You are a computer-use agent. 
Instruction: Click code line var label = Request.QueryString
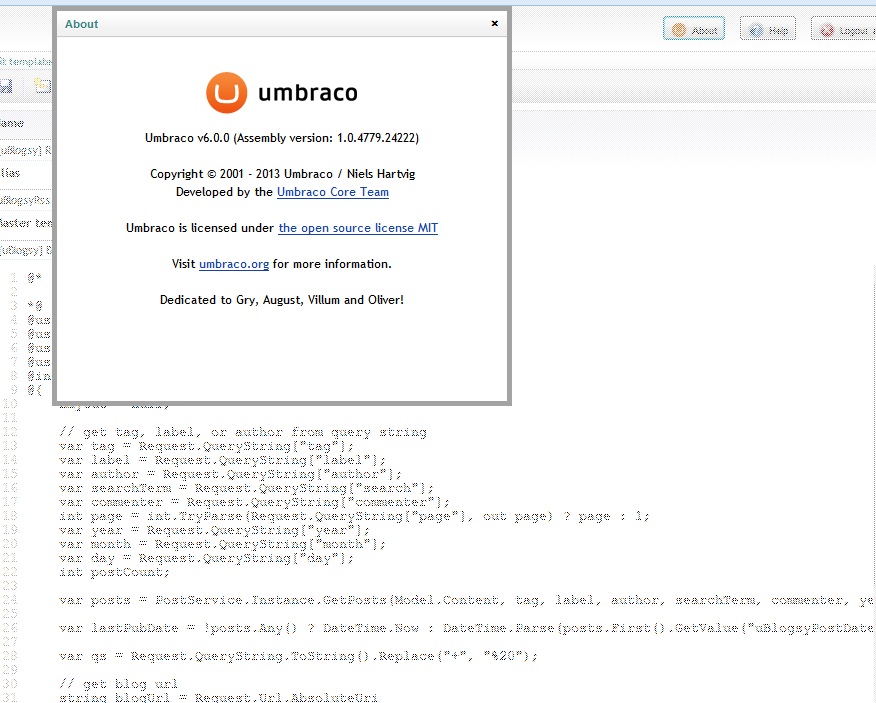222,460
